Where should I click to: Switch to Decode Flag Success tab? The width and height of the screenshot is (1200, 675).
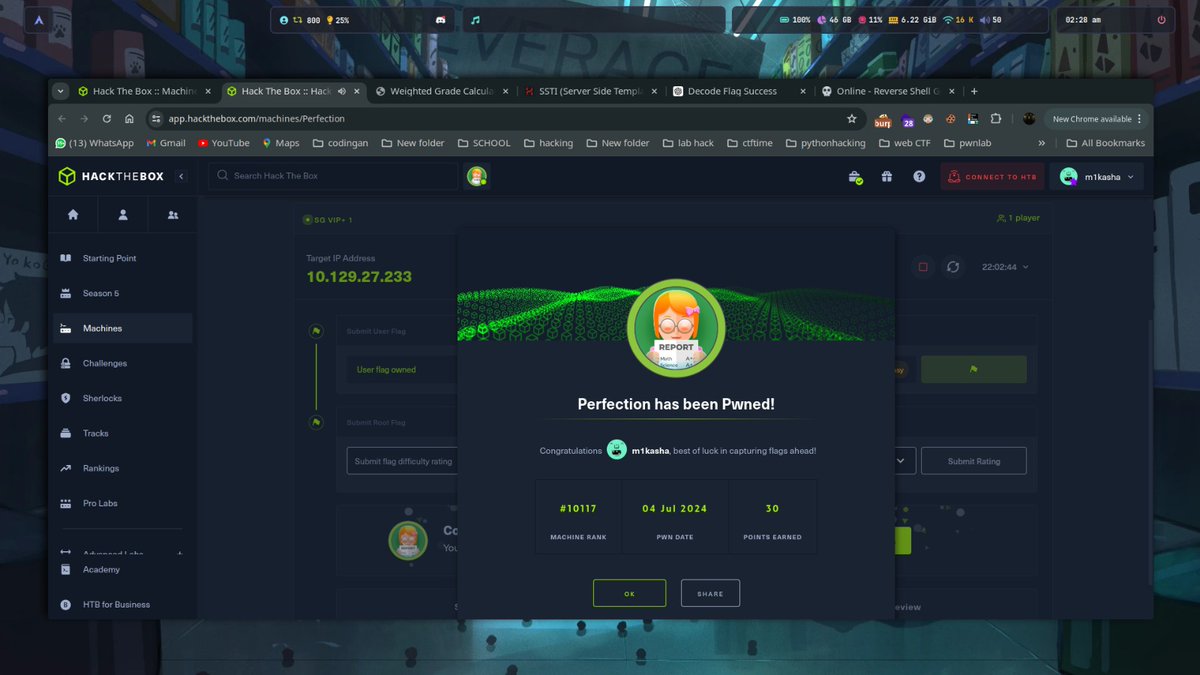(738, 91)
